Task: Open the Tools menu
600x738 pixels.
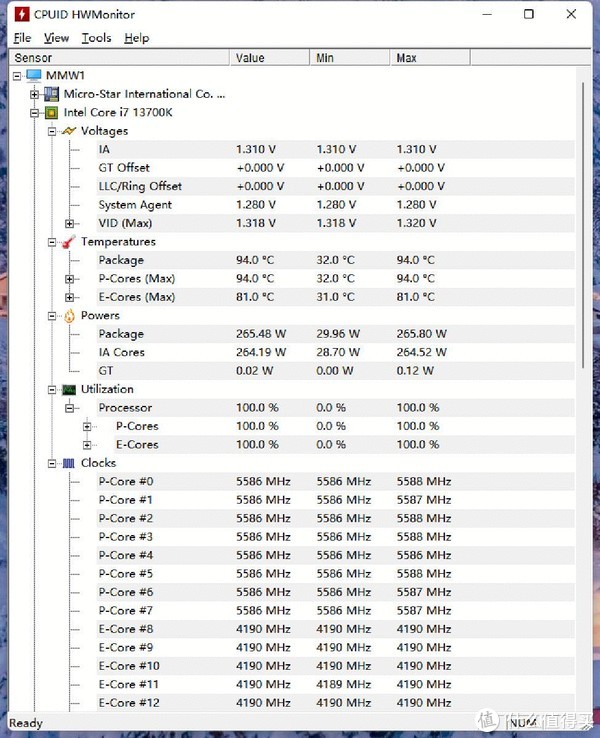Action: click(96, 38)
